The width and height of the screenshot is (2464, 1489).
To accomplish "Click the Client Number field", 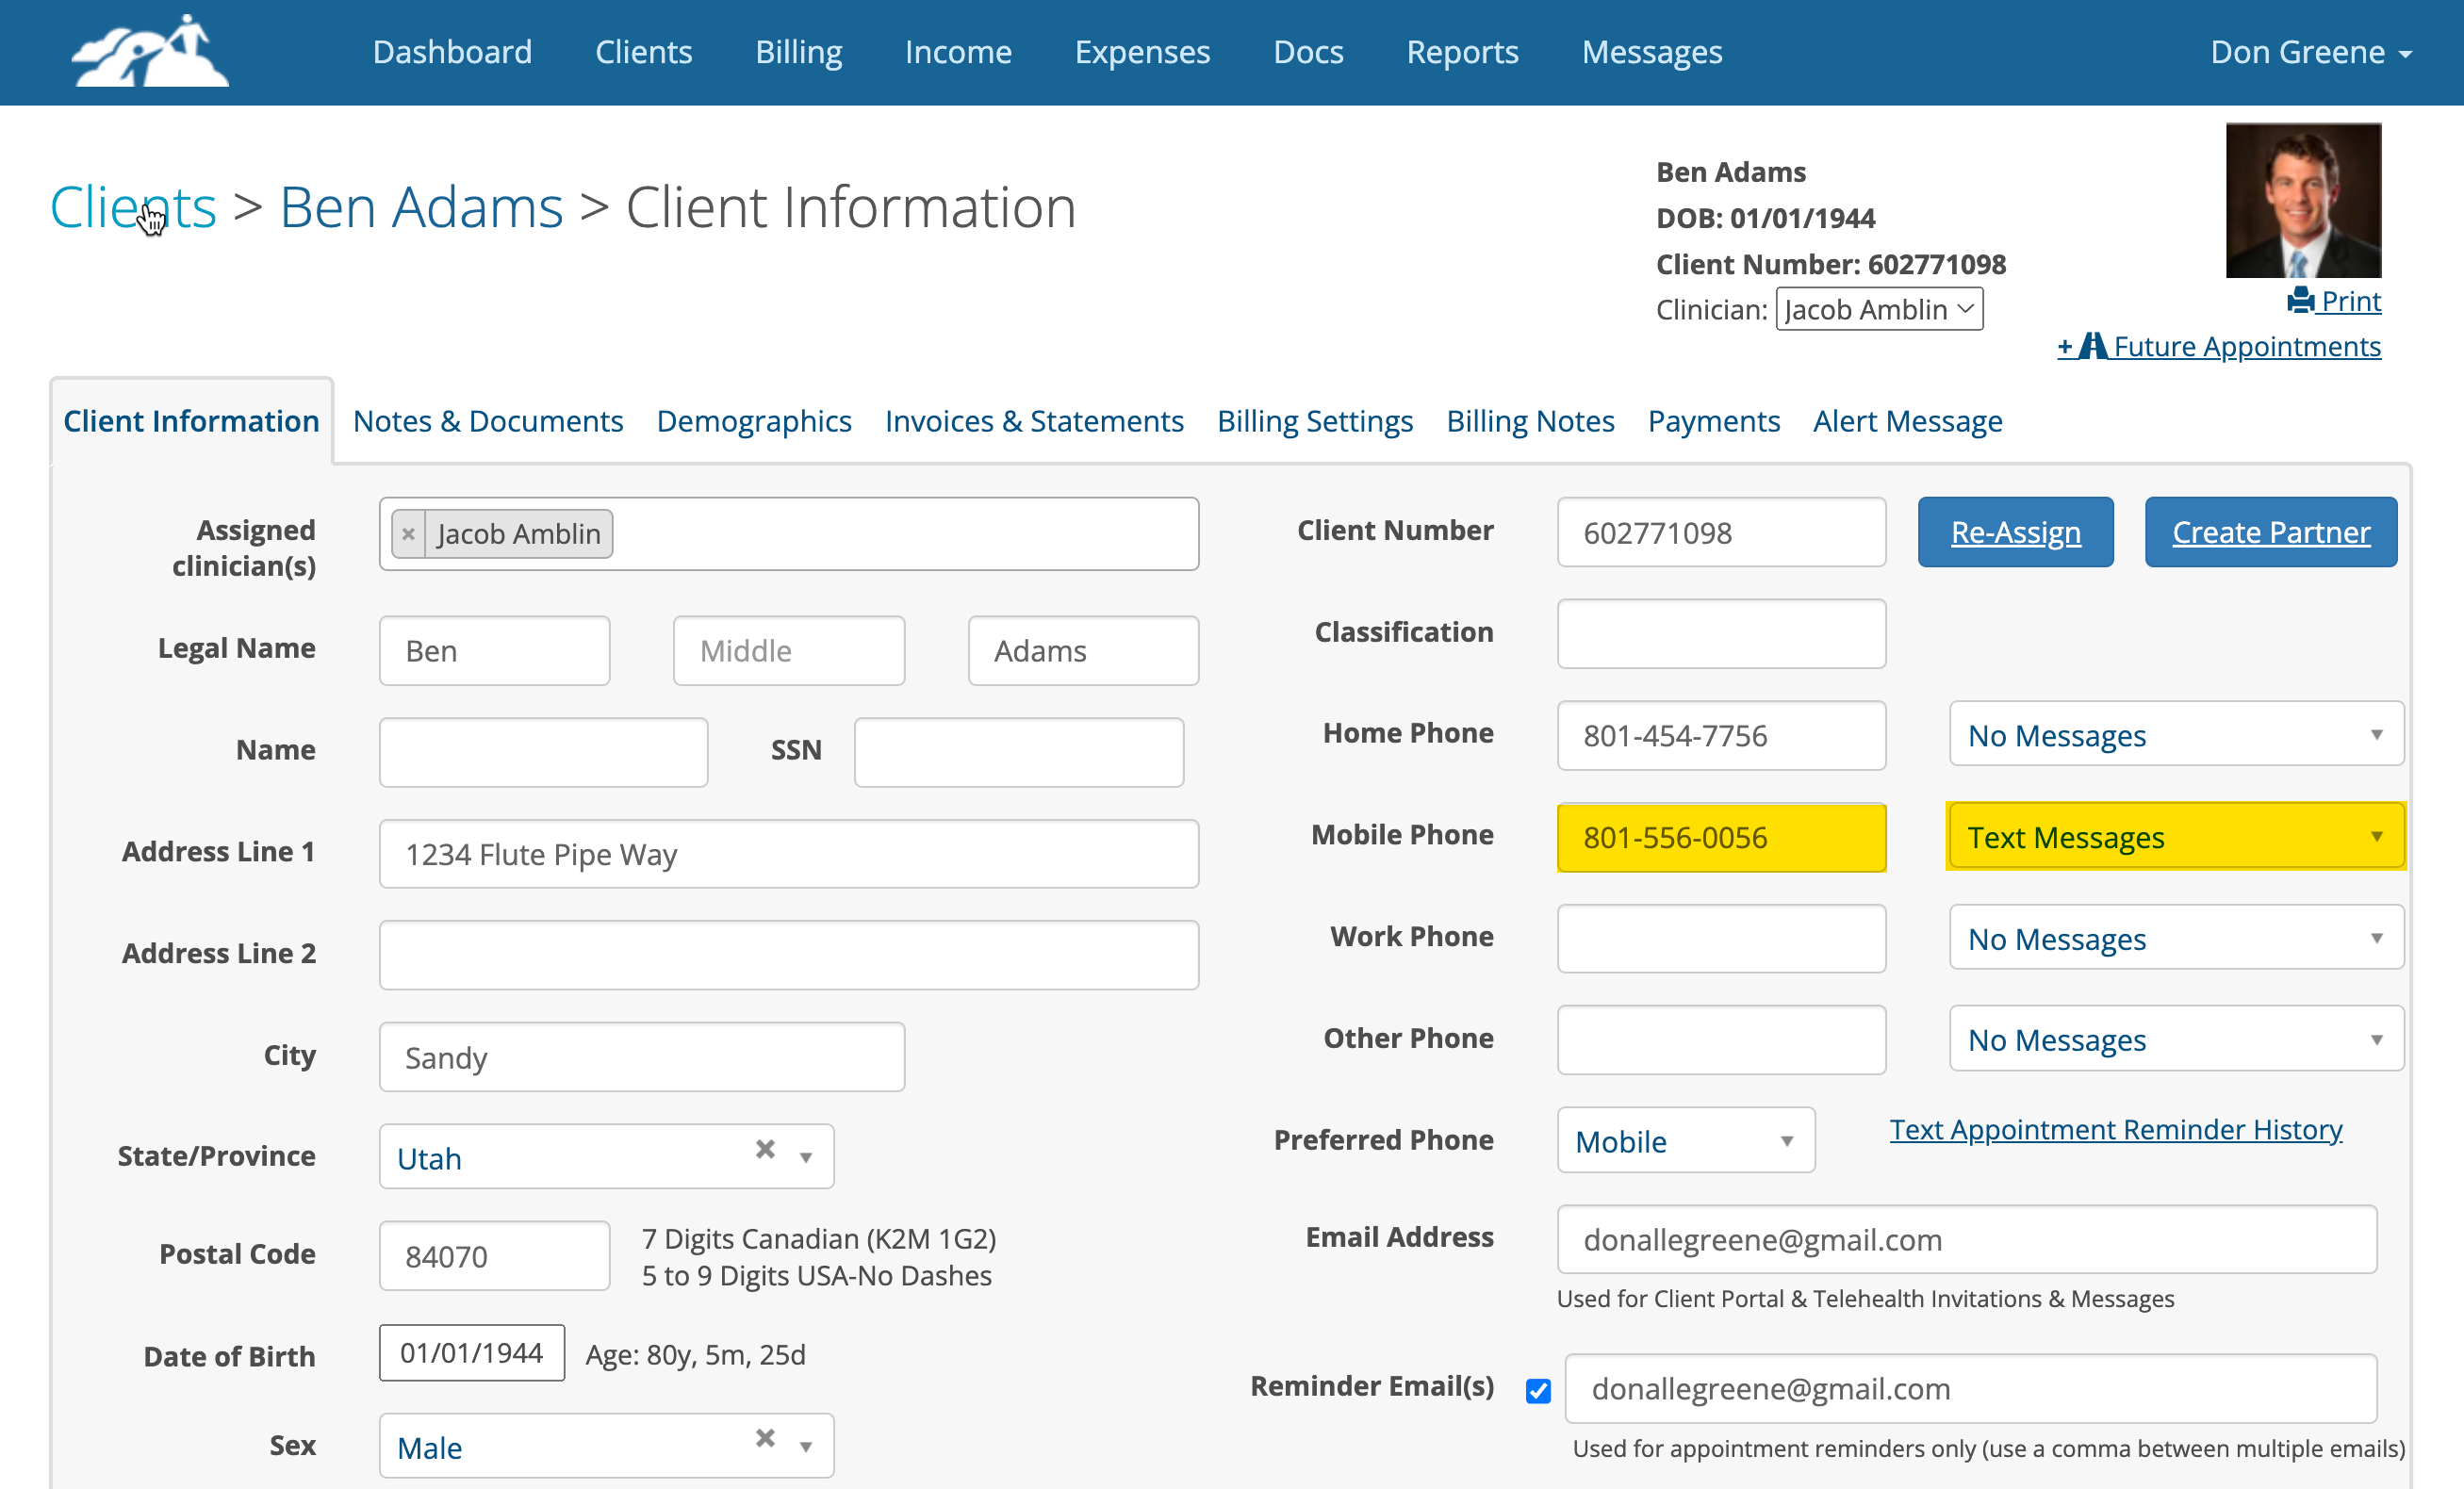I will point(1721,532).
